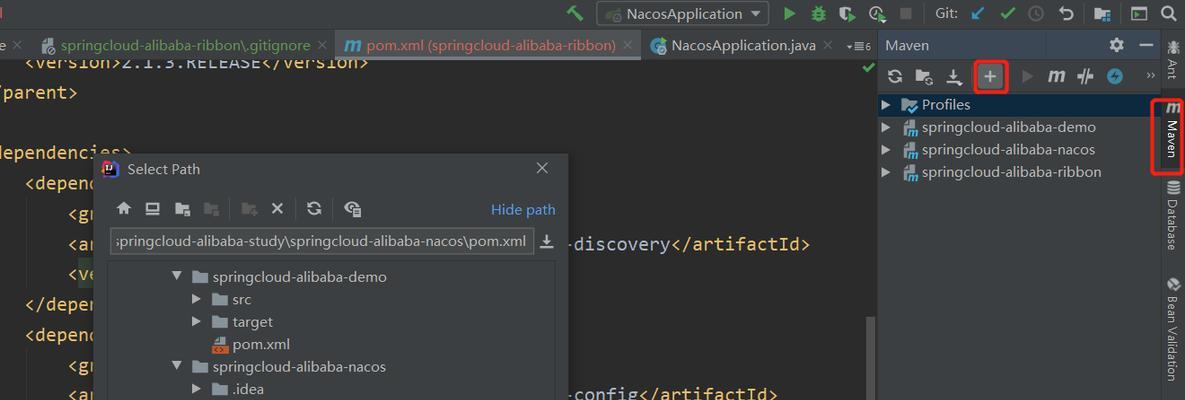Open the Bean Validation side tab
1185x400 pixels.
point(1173,329)
